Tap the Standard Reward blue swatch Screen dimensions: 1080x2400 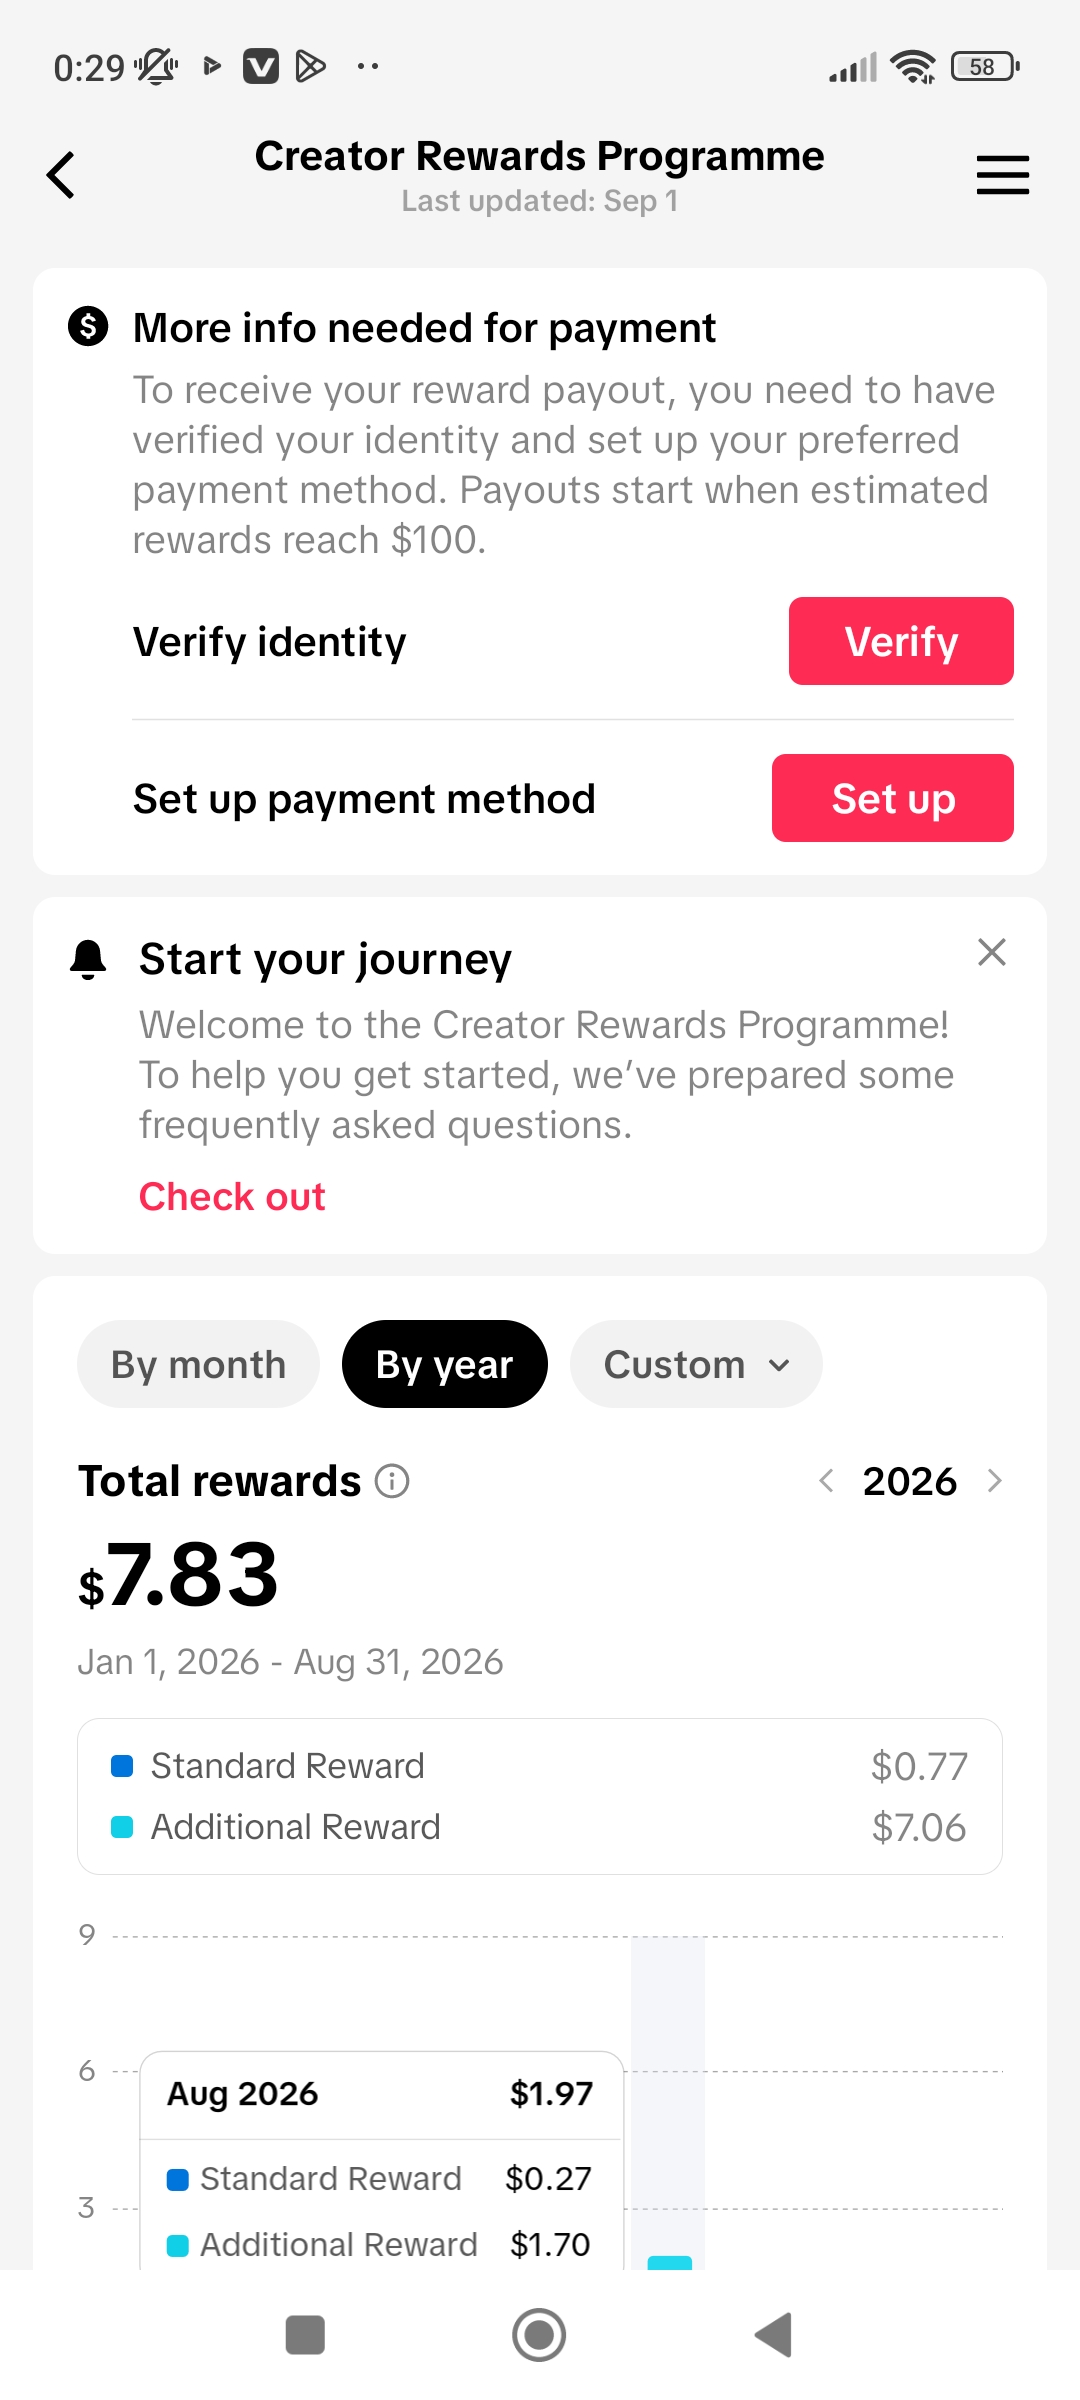click(122, 1766)
